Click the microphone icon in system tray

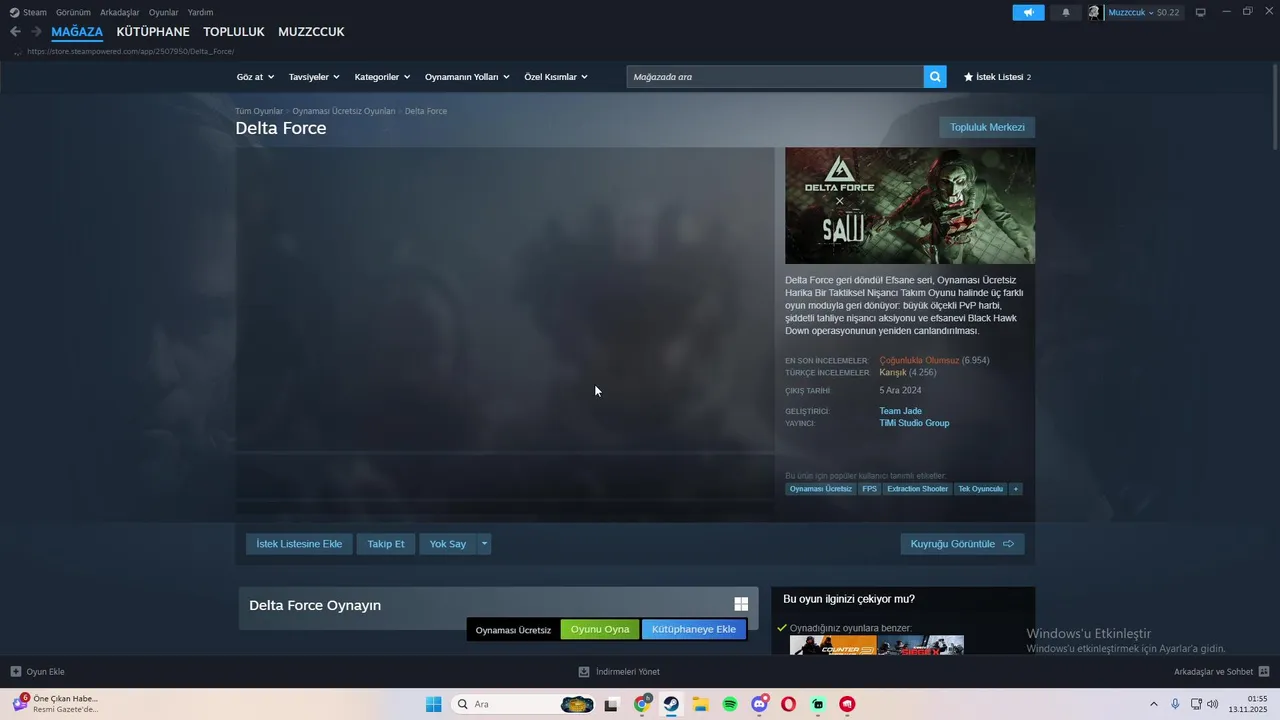pos(1175,704)
